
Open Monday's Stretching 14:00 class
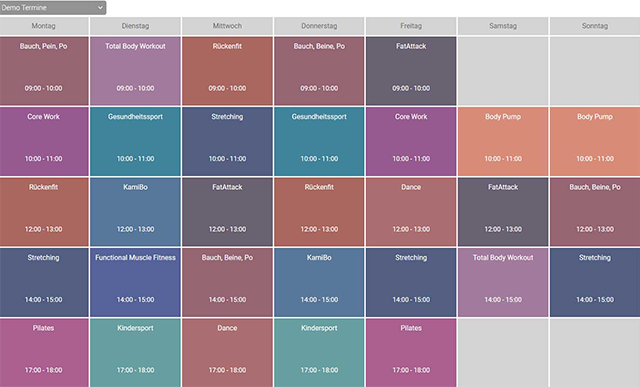click(x=44, y=282)
